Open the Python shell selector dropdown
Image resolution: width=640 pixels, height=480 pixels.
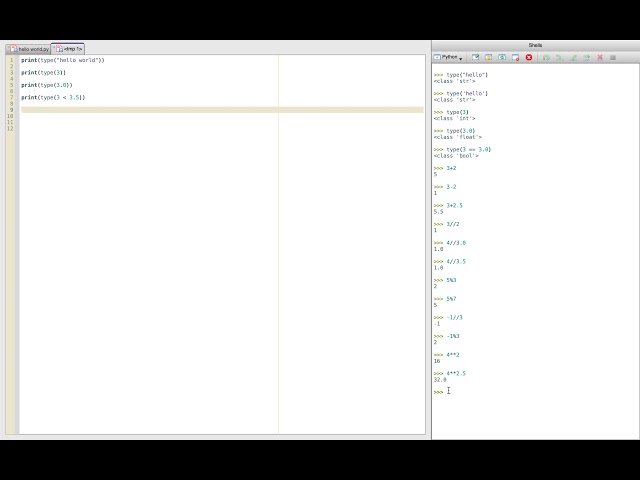click(x=448, y=58)
